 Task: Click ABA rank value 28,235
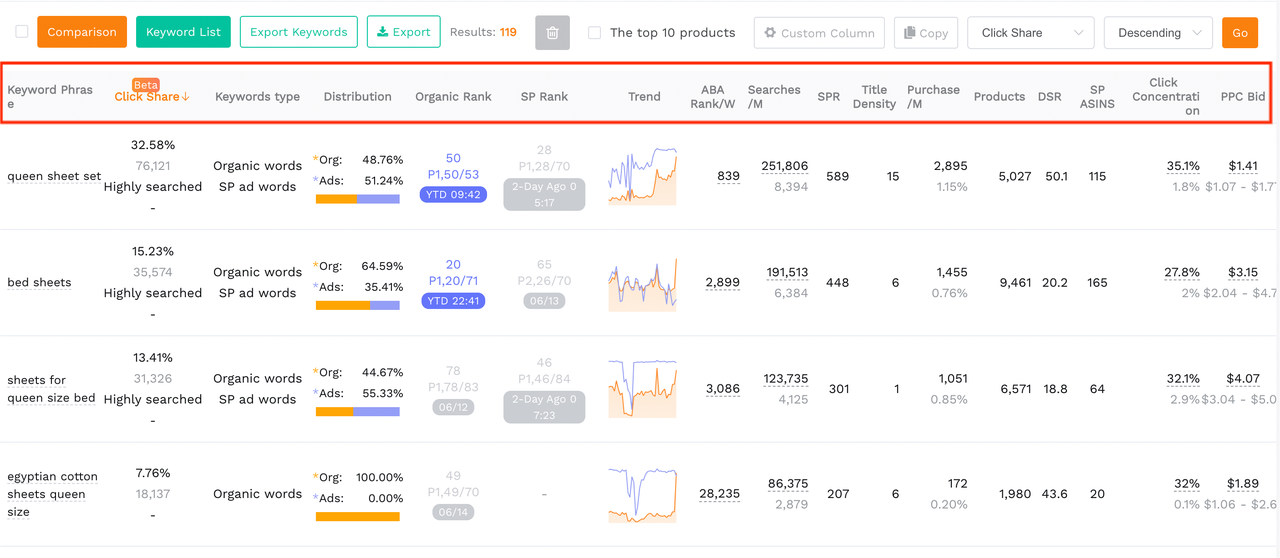pyautogui.click(x=719, y=494)
